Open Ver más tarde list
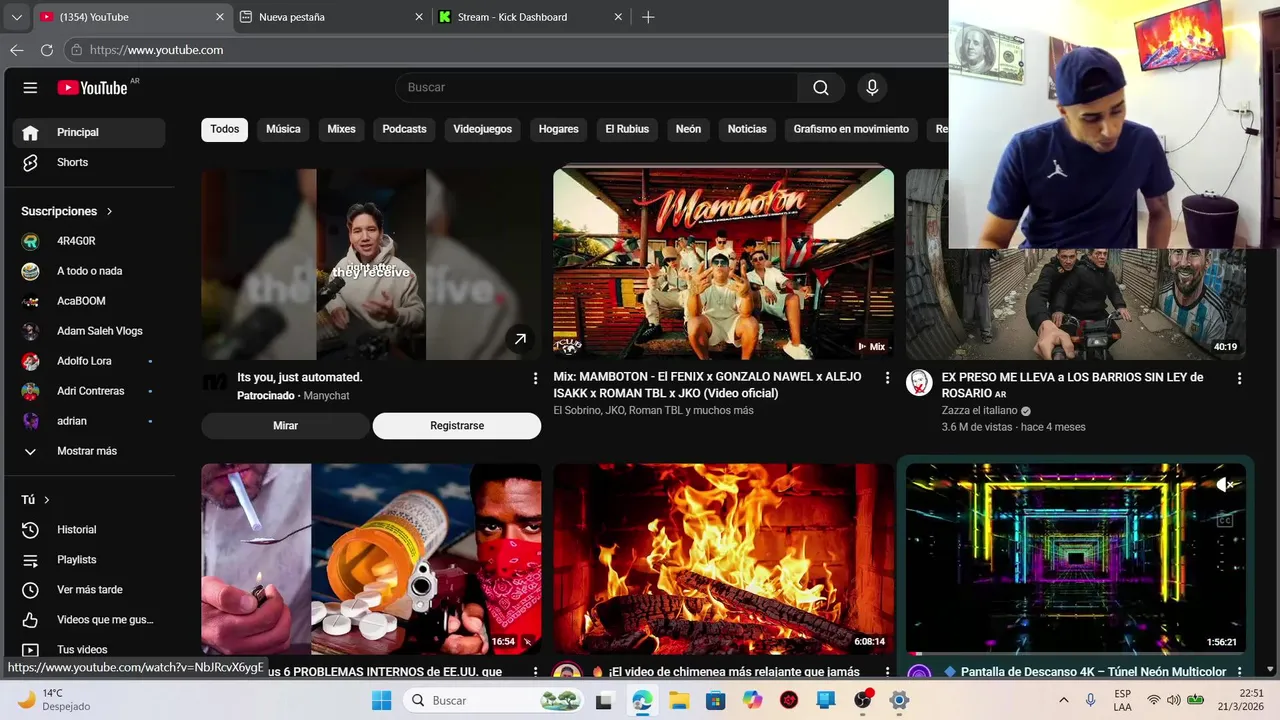This screenshot has height=720, width=1280. click(x=89, y=590)
